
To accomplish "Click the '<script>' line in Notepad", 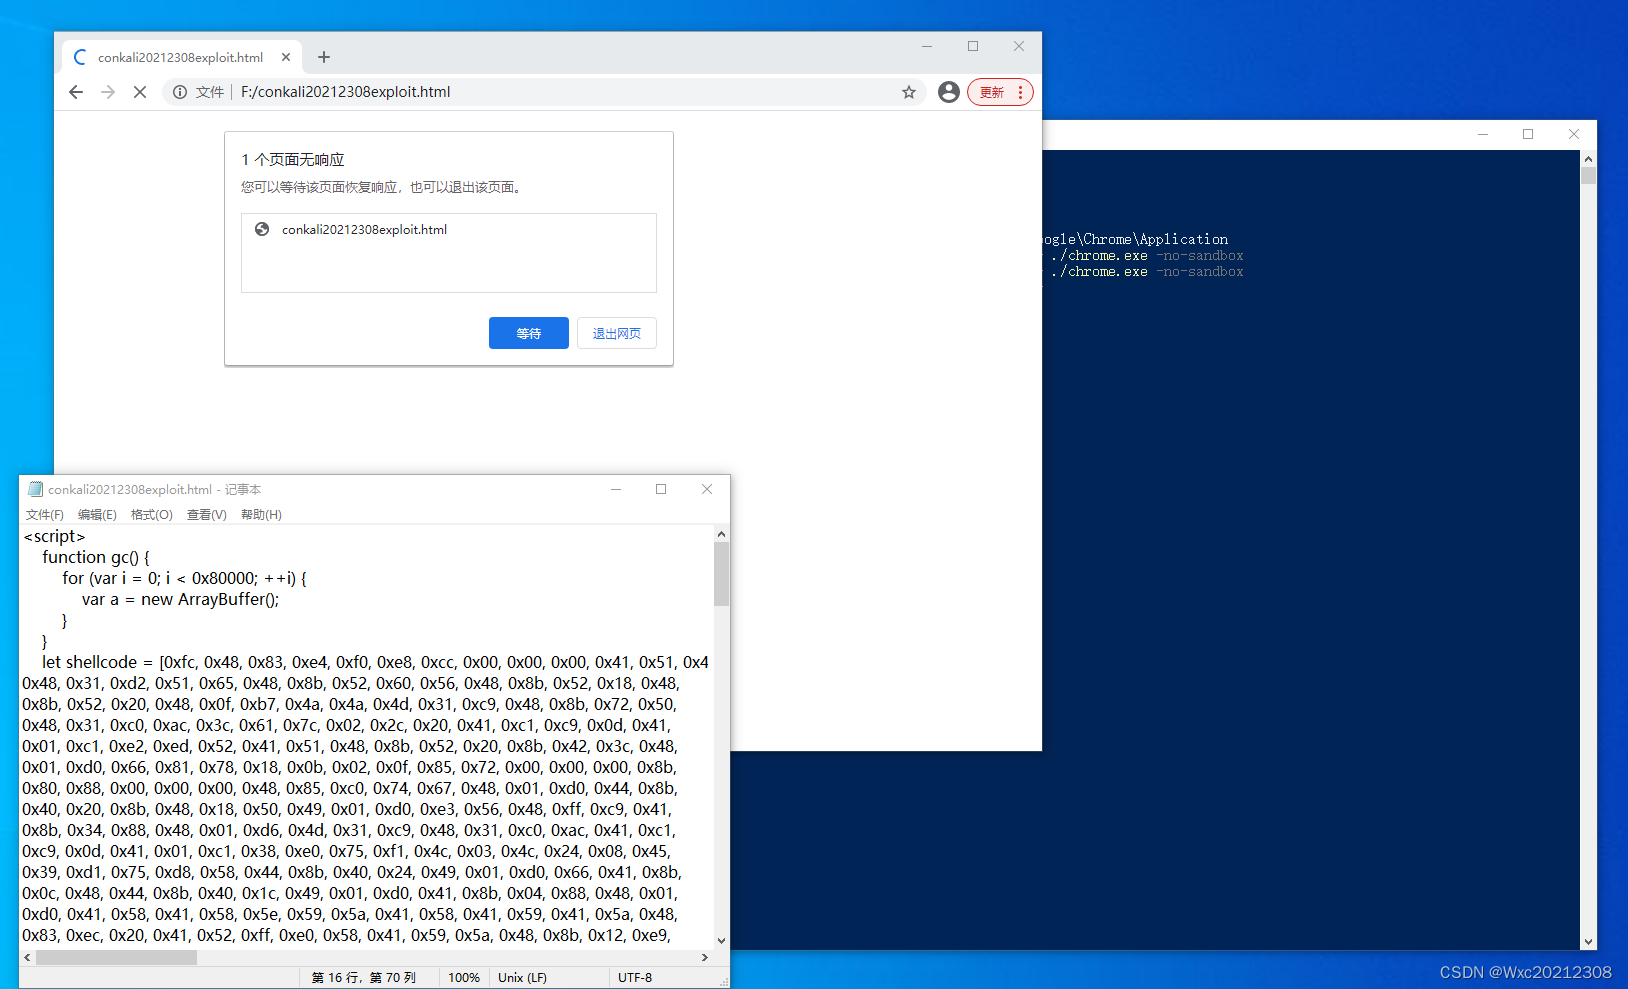I will 54,536.
